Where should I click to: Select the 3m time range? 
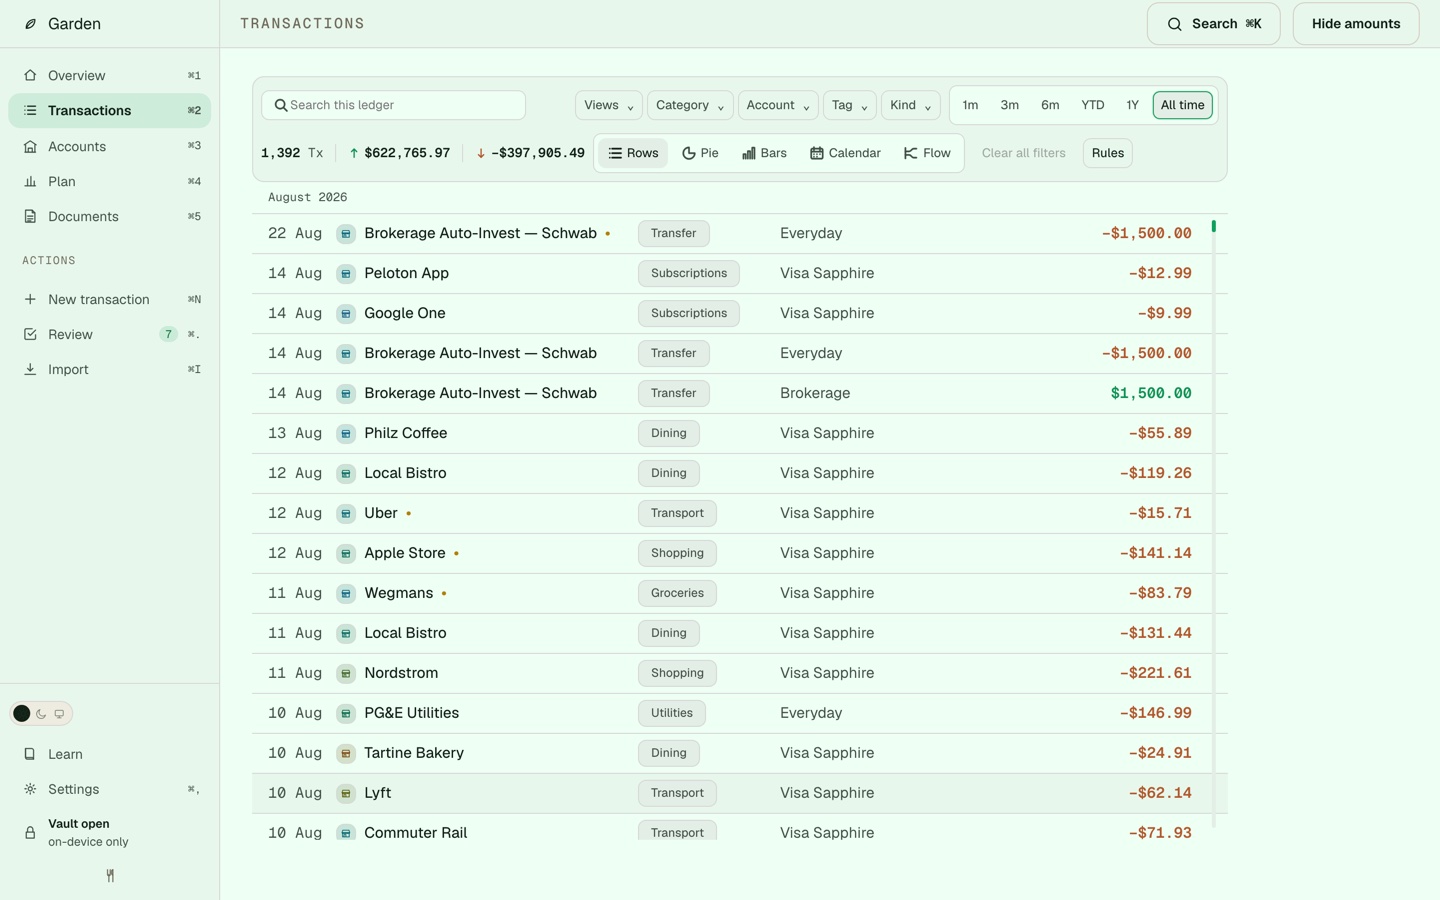coord(1010,105)
